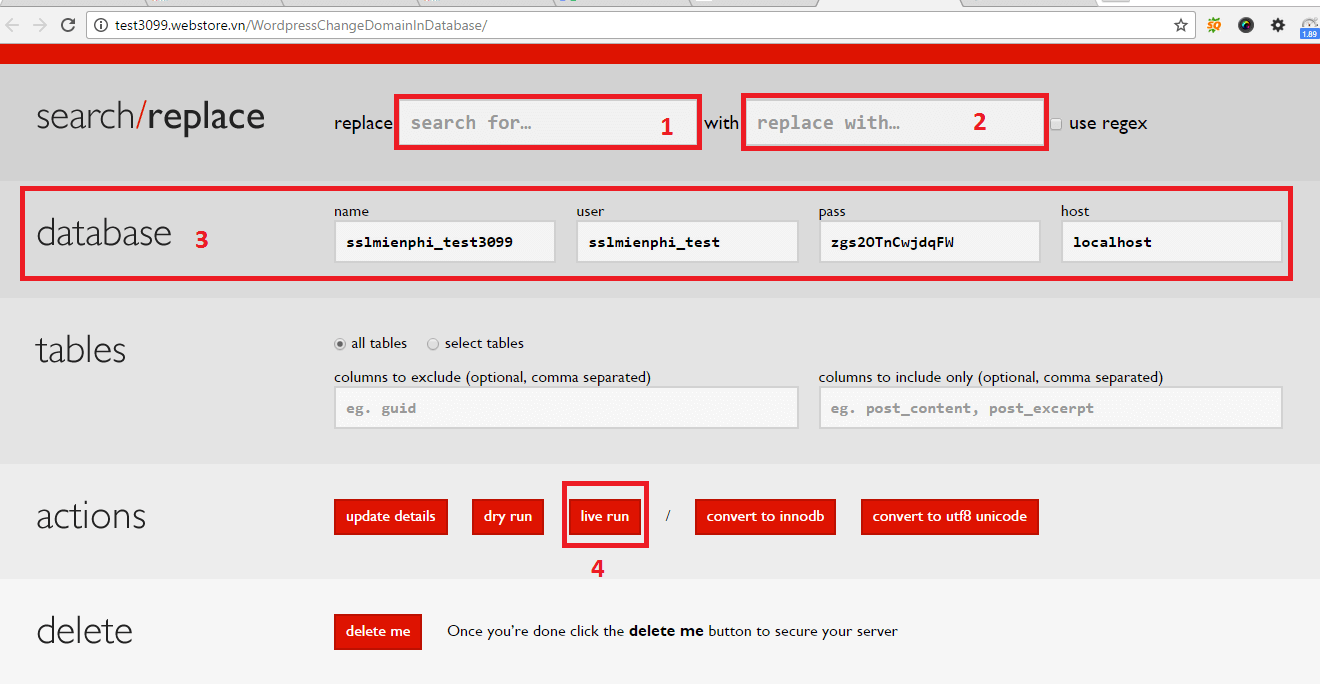The height and width of the screenshot is (684, 1320).
Task: Switch to the select tables option
Action: [x=432, y=343]
